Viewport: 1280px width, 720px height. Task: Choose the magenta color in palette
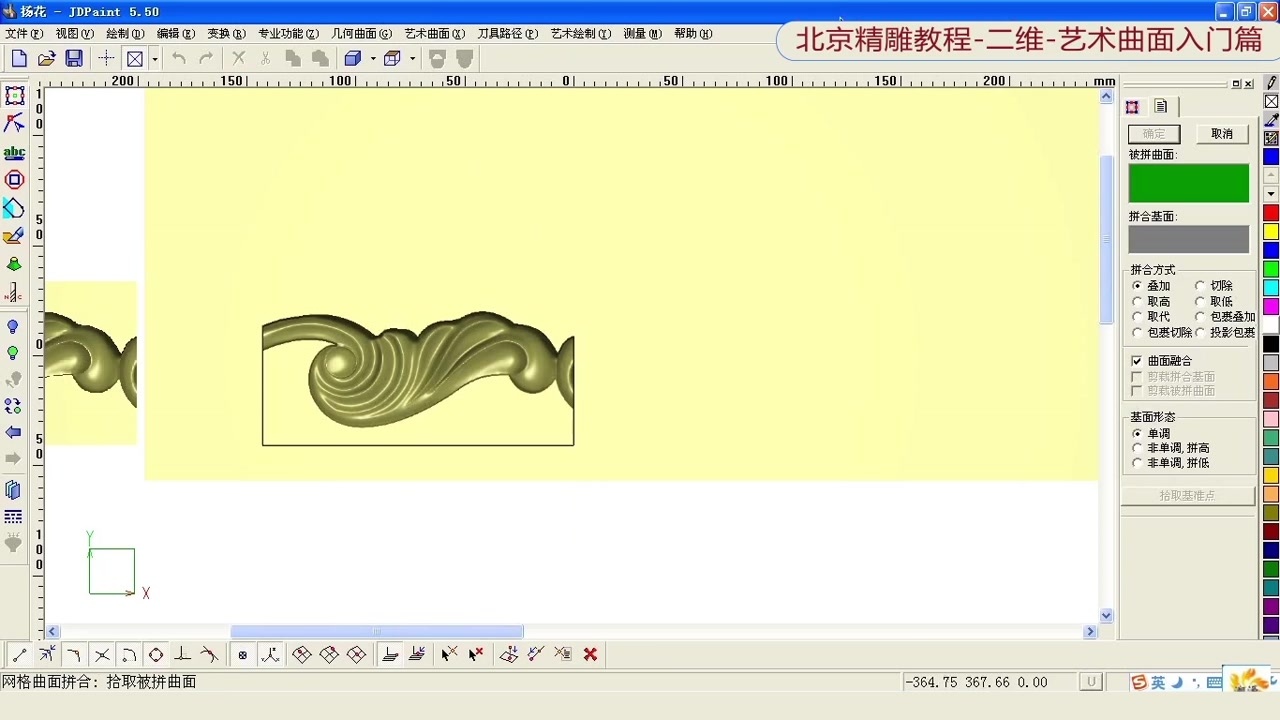coord(1271,307)
